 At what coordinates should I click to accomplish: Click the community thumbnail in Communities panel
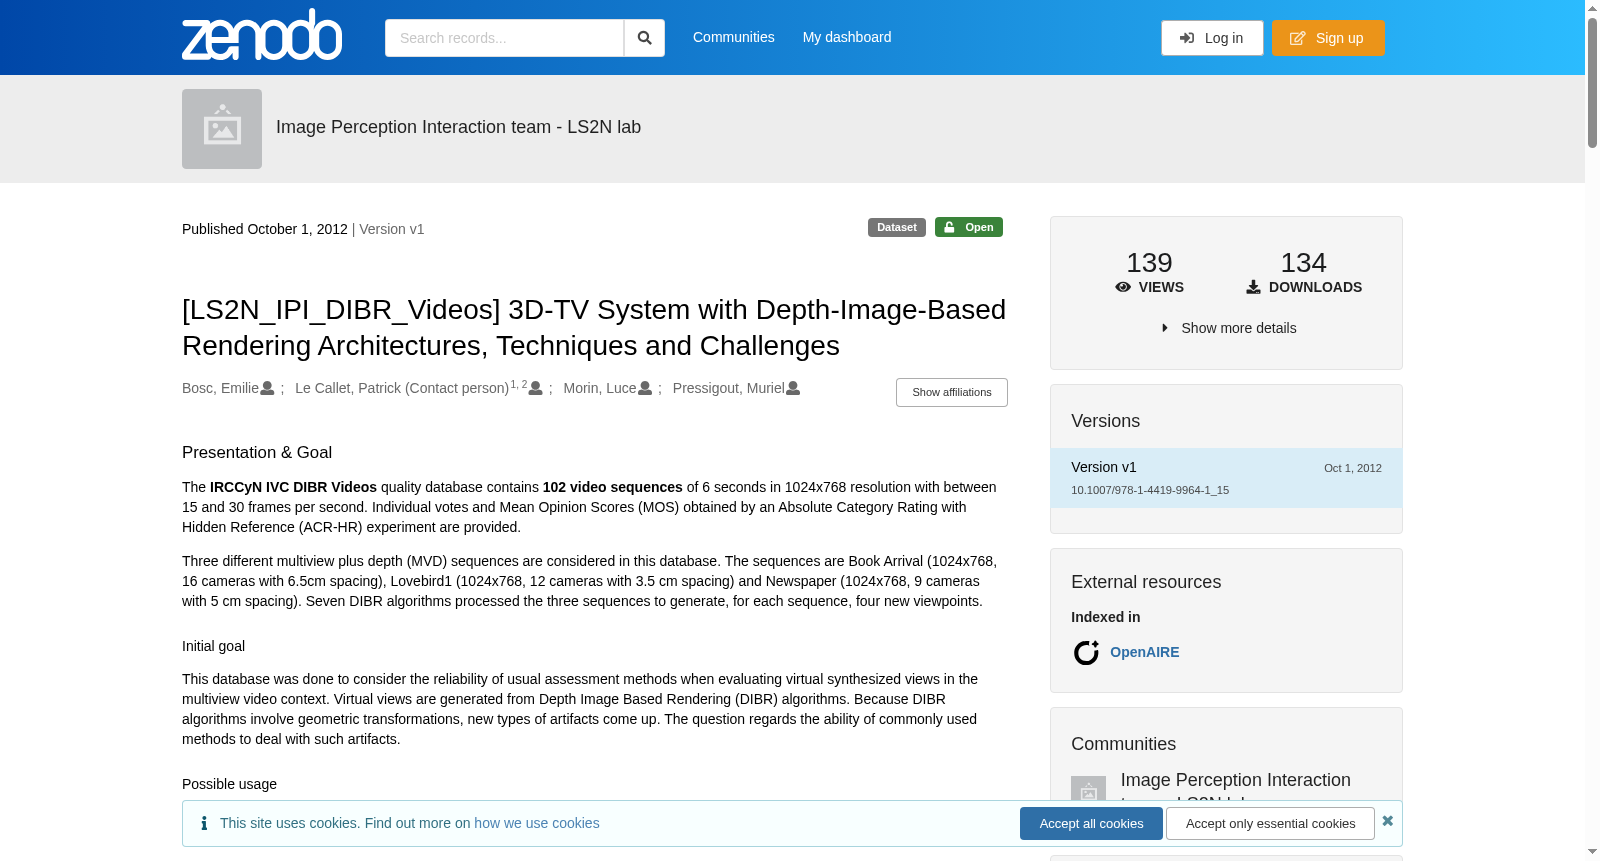pyautogui.click(x=1088, y=789)
